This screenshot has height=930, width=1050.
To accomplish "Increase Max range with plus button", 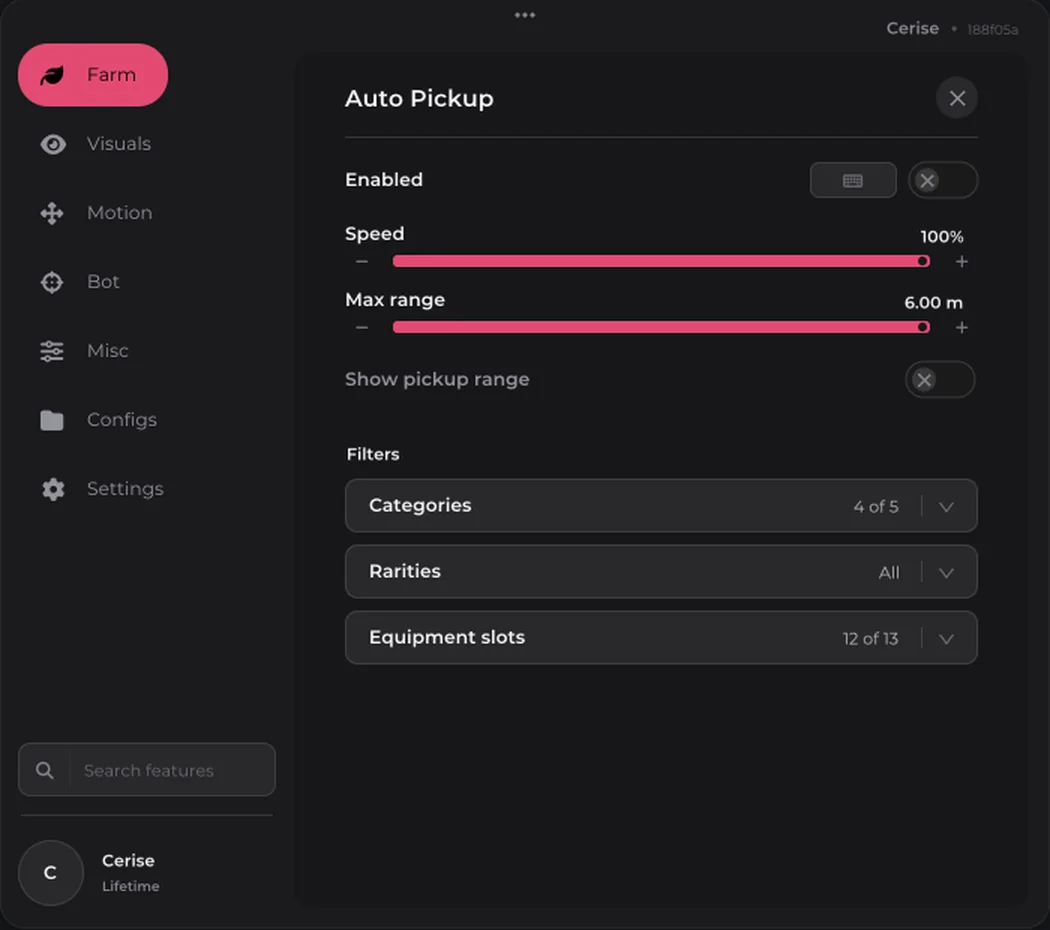I will [x=962, y=327].
